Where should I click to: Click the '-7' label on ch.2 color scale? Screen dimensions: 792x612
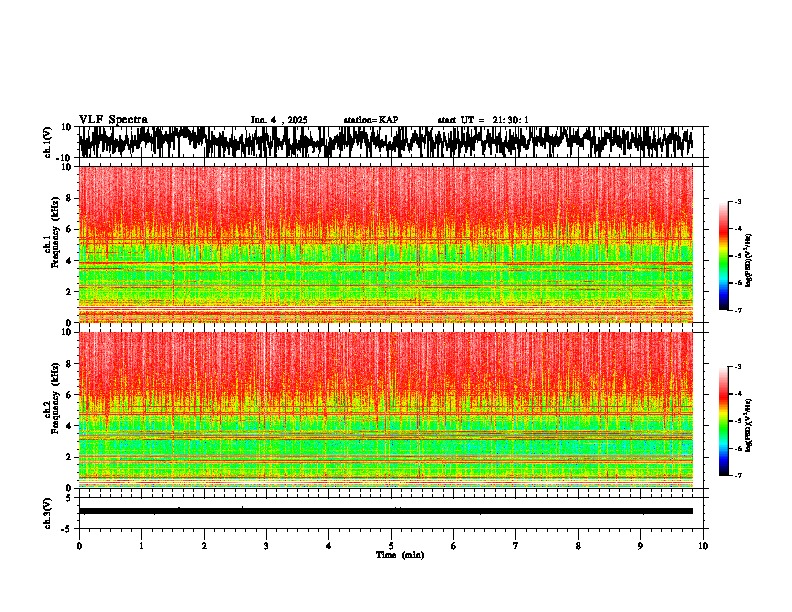click(737, 476)
